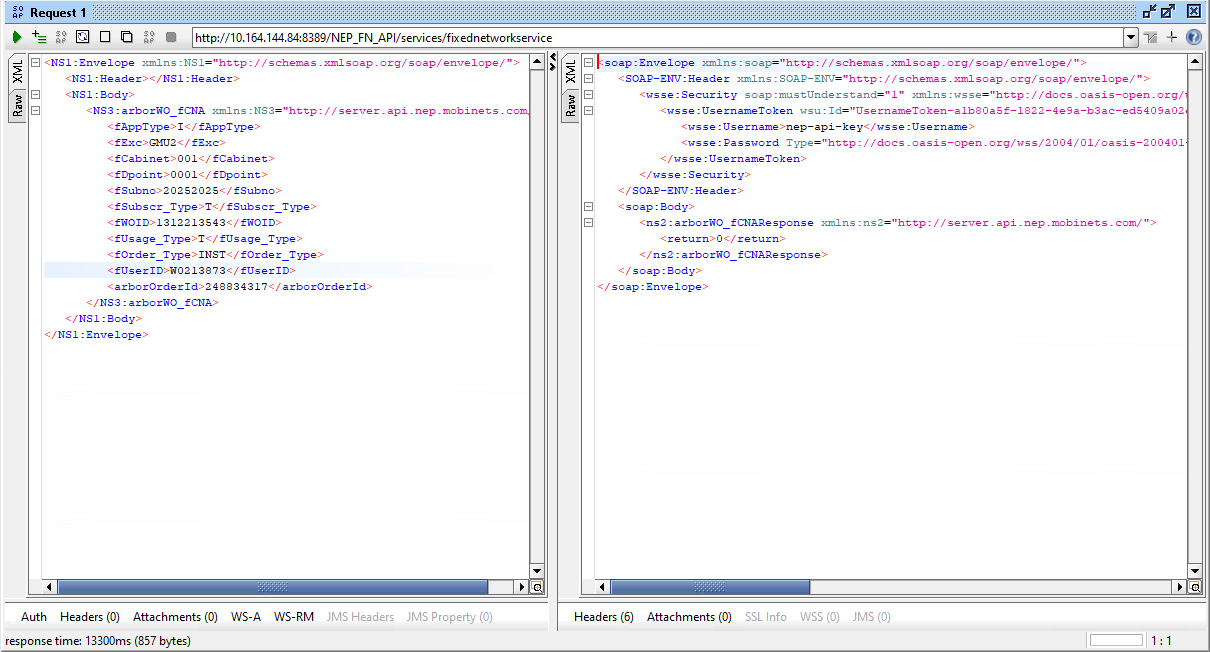Click the create empty request square icon

coord(105,37)
